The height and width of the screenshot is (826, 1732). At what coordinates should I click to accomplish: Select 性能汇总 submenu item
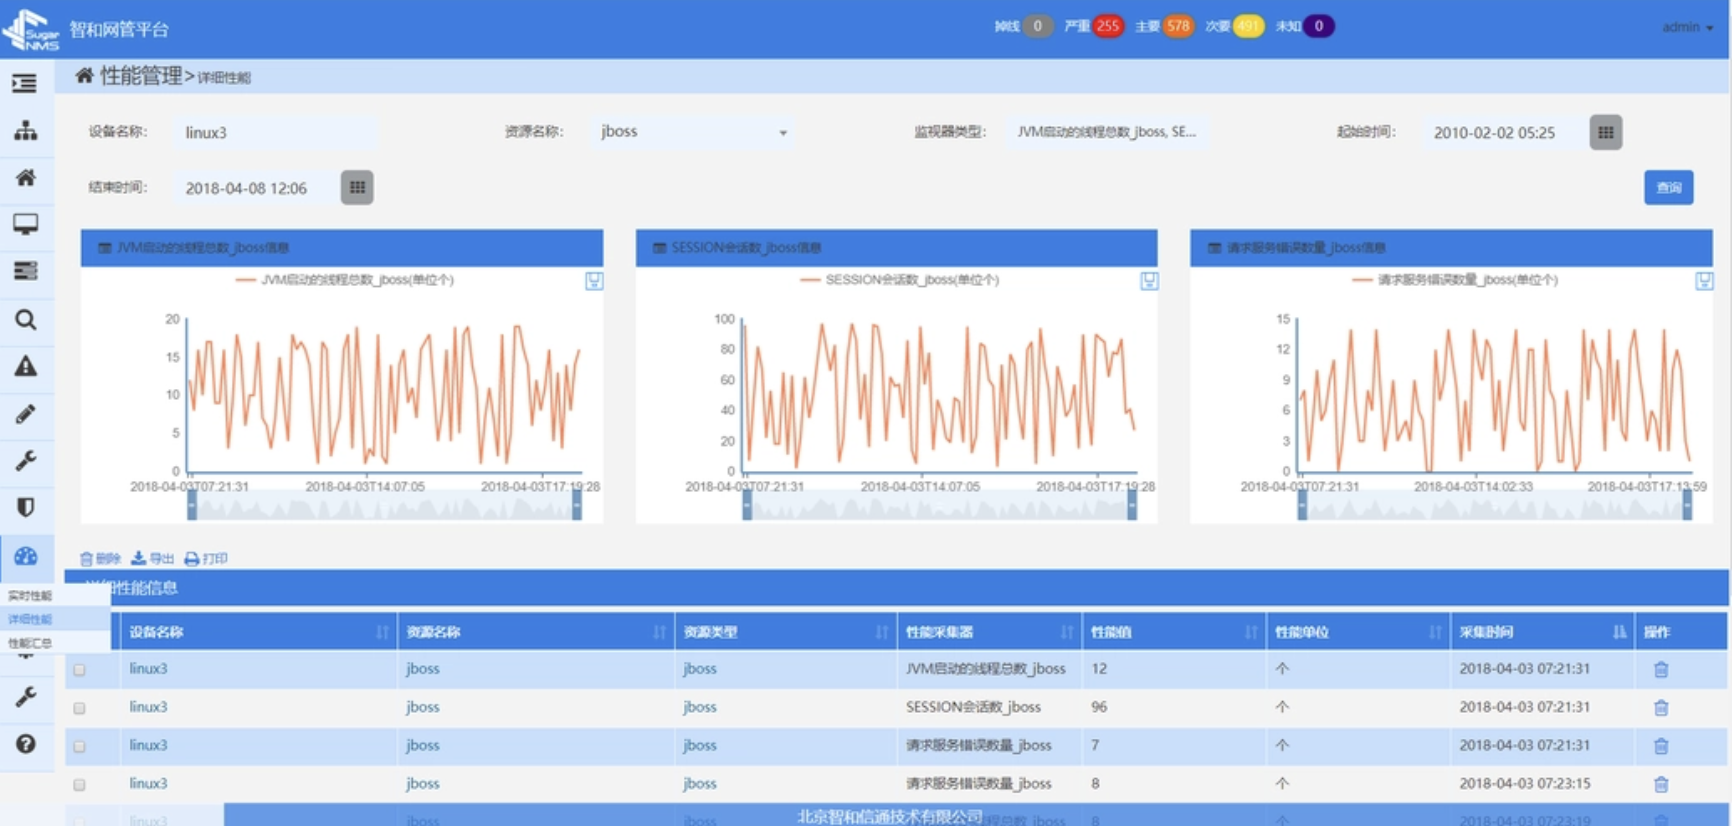(30, 643)
